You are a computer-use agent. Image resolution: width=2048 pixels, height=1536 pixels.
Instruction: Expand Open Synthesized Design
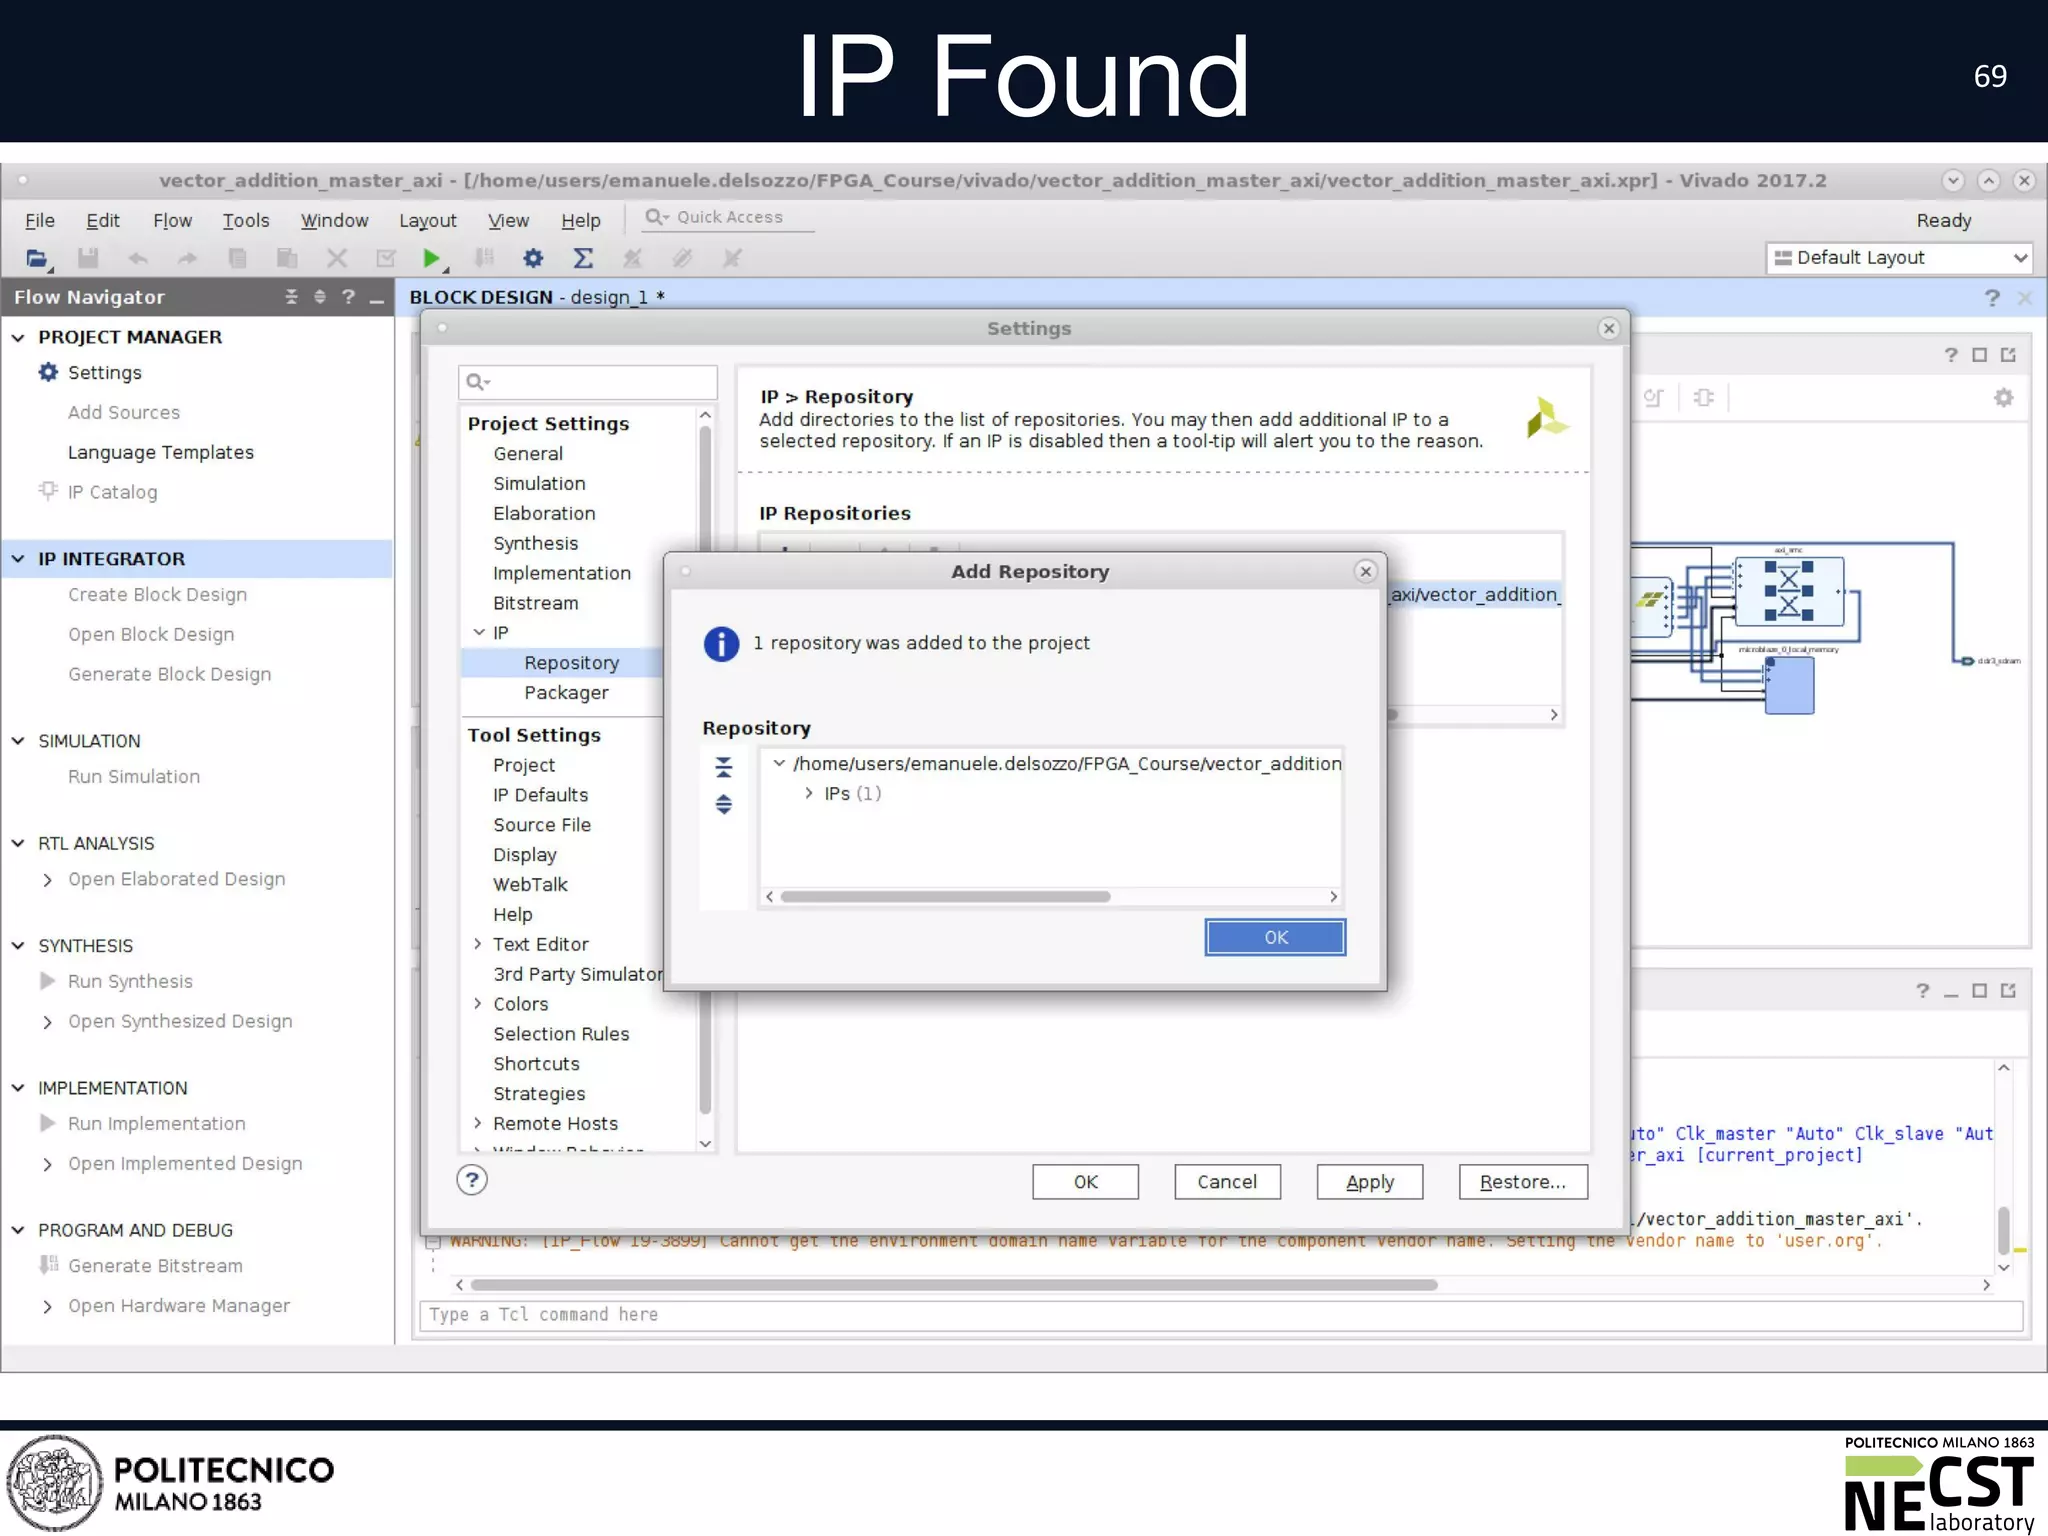(x=47, y=1021)
